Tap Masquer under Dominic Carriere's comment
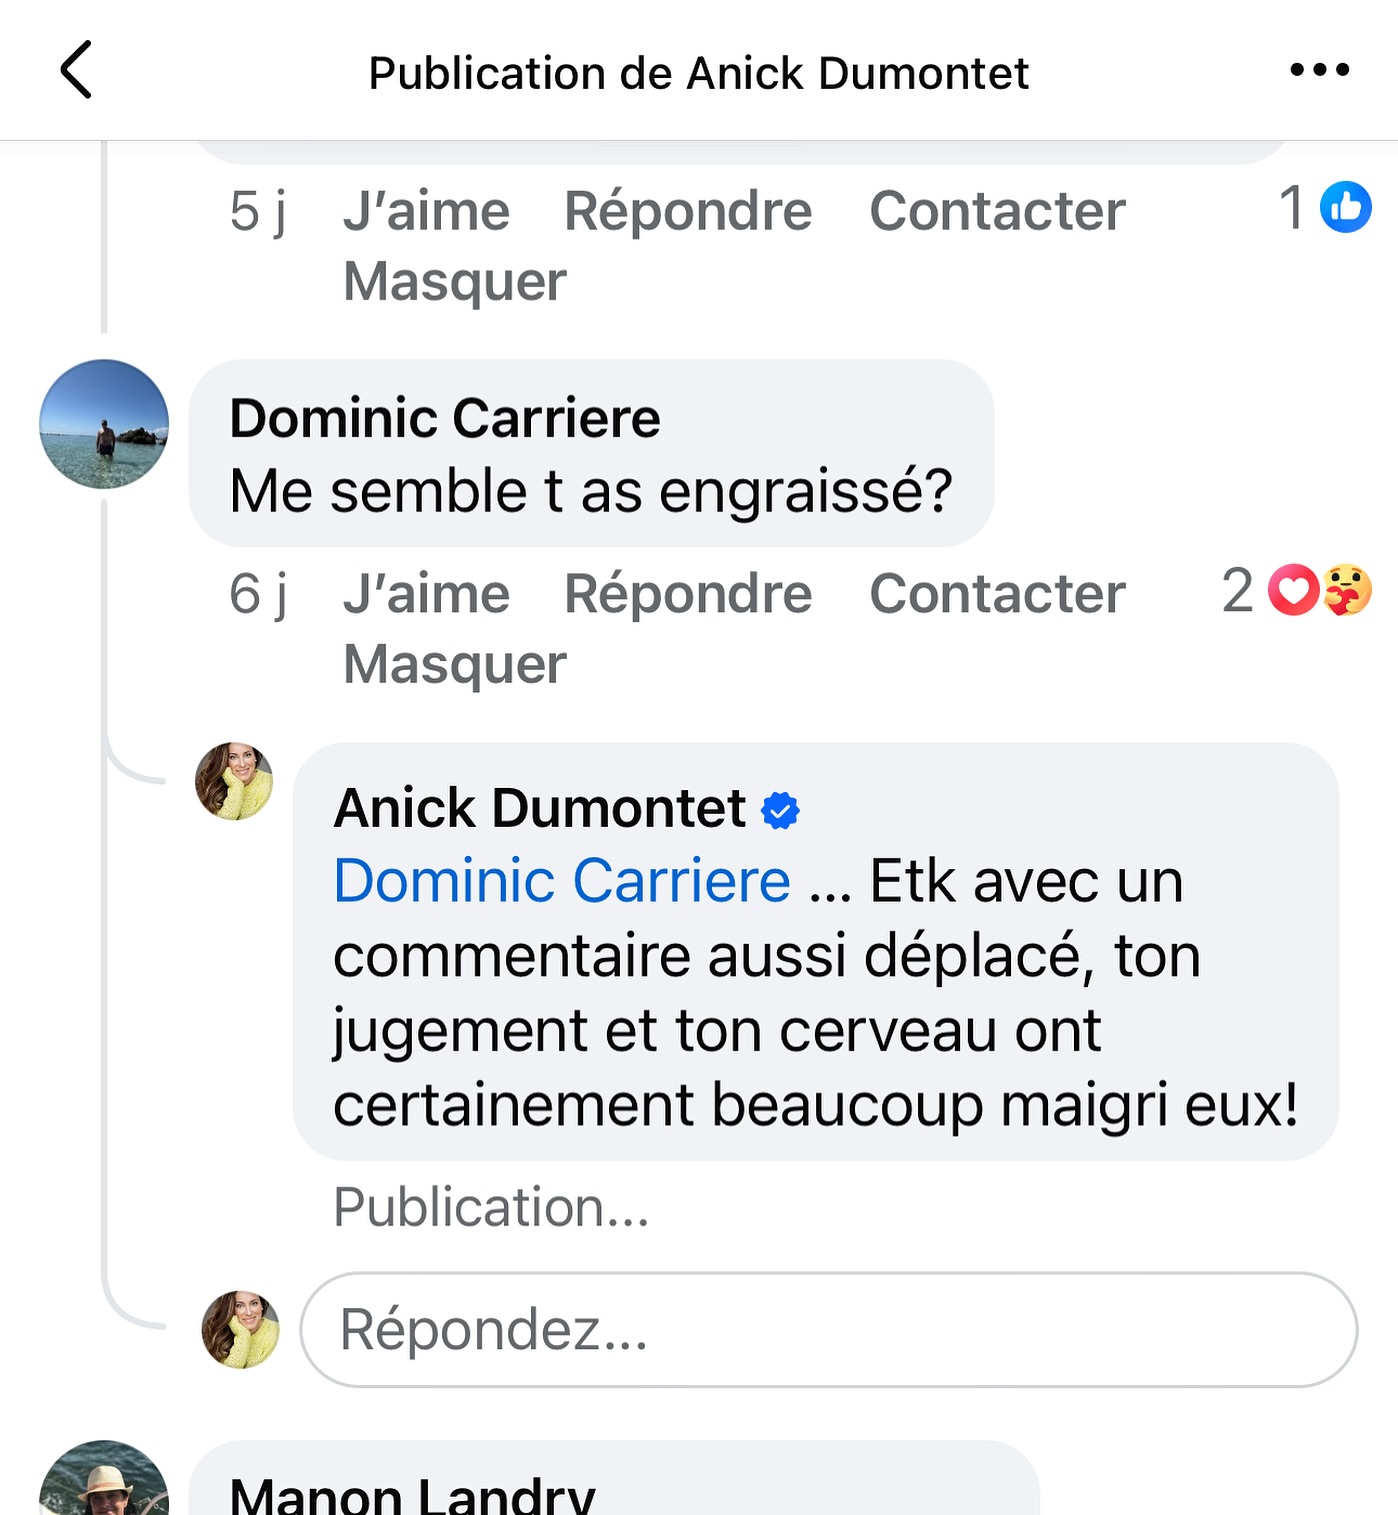1398x1515 pixels. pos(454,664)
